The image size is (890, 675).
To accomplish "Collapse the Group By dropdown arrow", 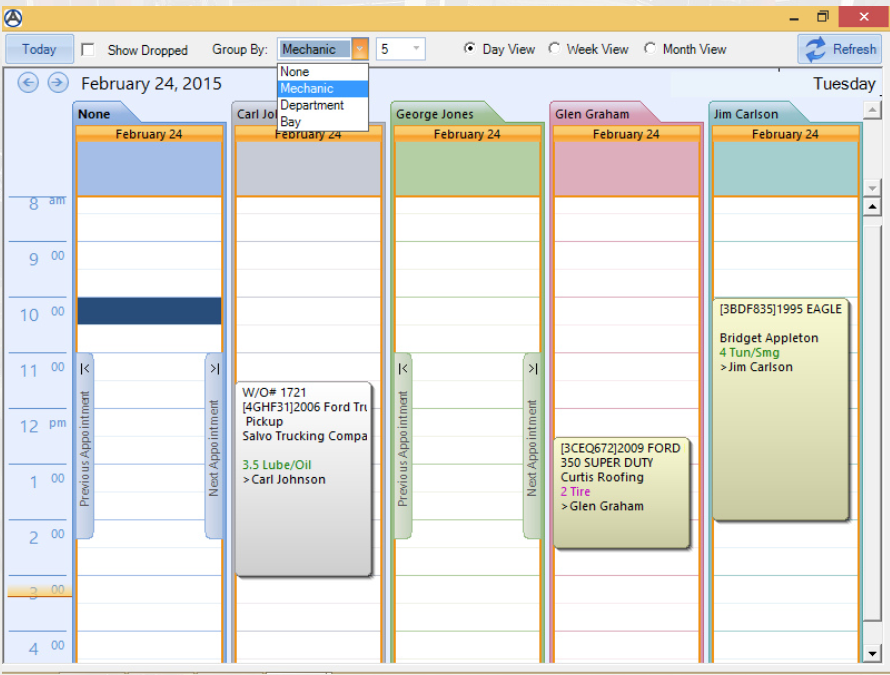I will pyautogui.click(x=360, y=49).
